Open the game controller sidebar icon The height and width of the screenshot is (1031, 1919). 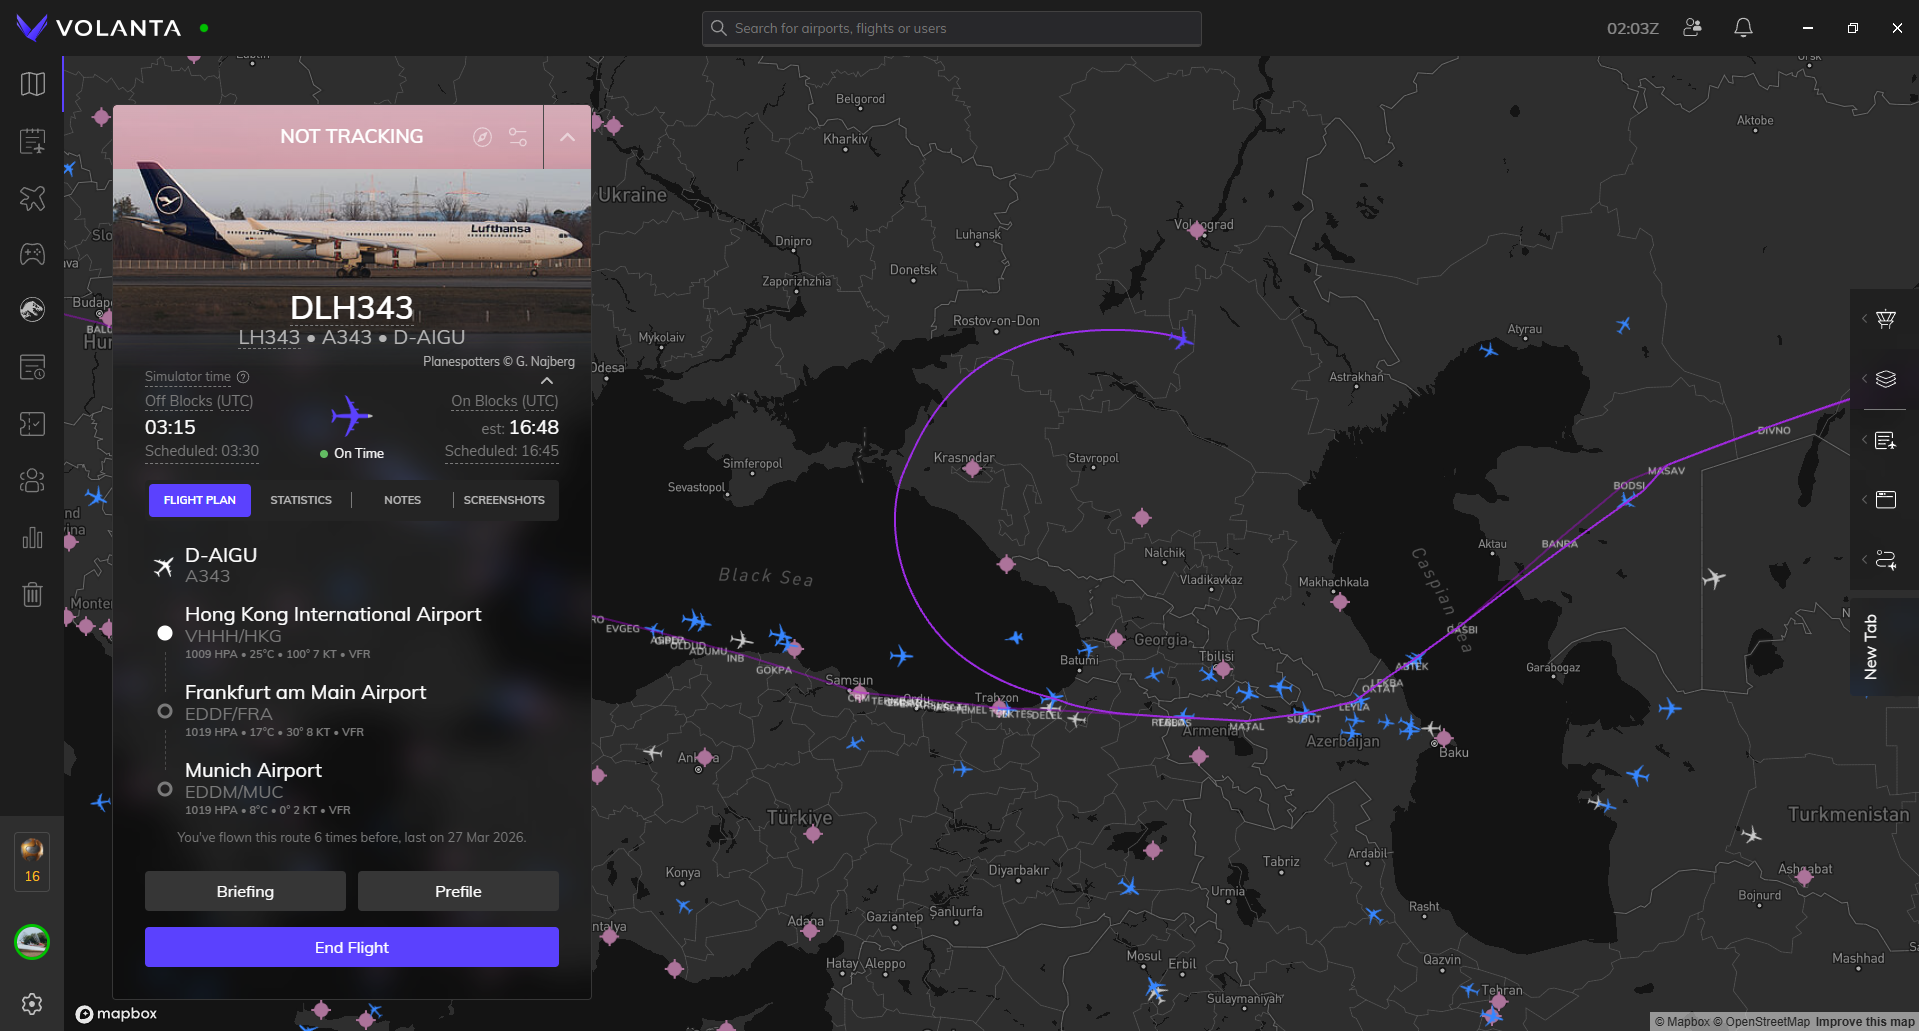click(x=32, y=254)
